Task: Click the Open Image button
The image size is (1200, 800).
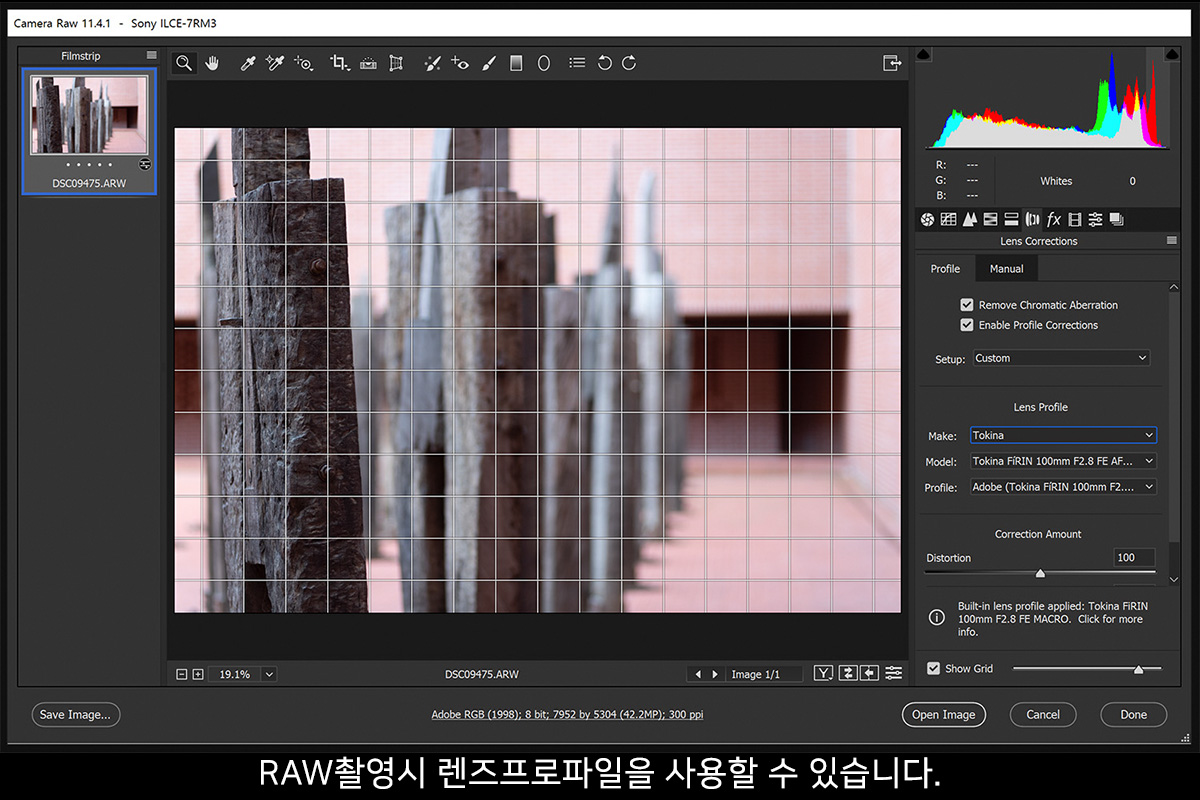Action: tap(943, 715)
